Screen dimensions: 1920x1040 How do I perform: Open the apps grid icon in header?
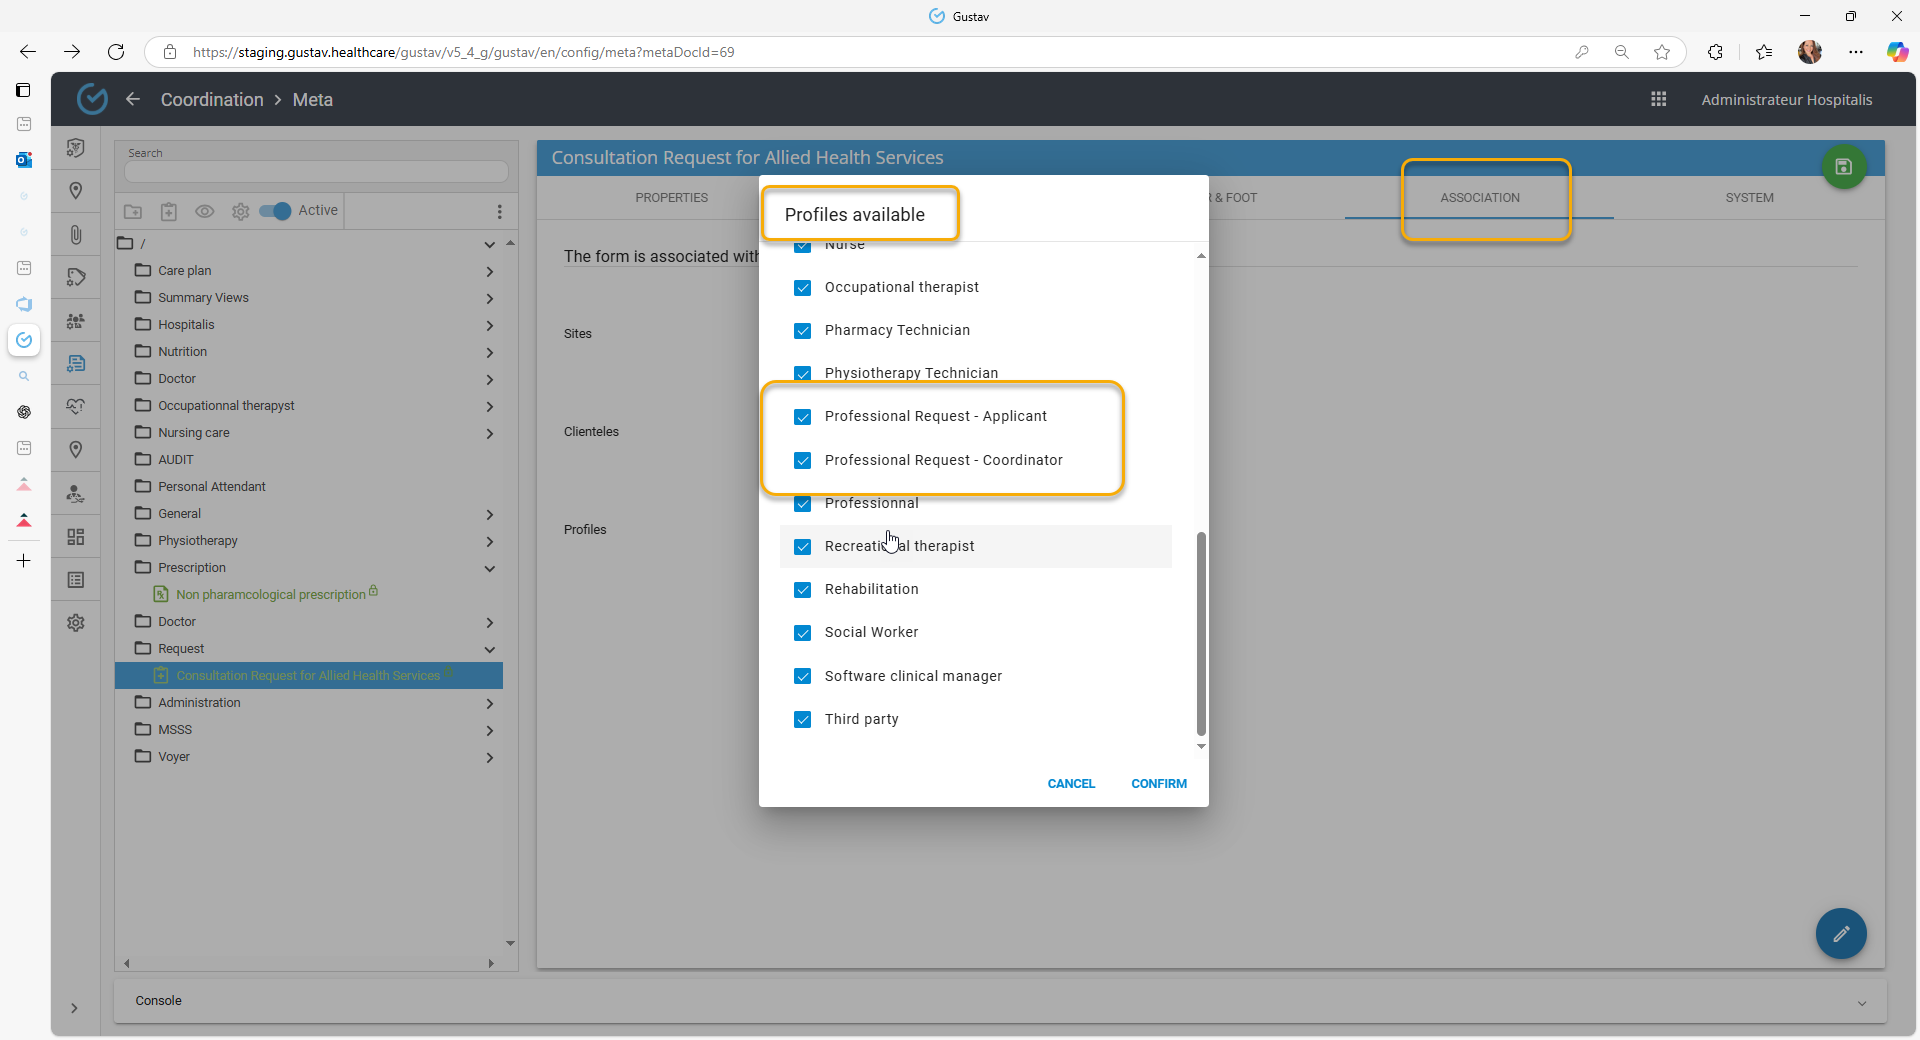pos(1658,99)
